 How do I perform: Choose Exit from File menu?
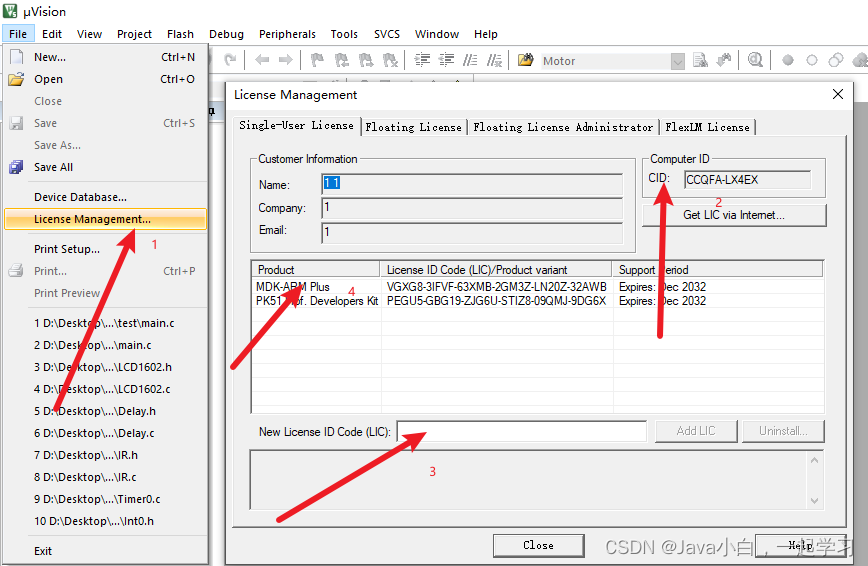pos(105,550)
